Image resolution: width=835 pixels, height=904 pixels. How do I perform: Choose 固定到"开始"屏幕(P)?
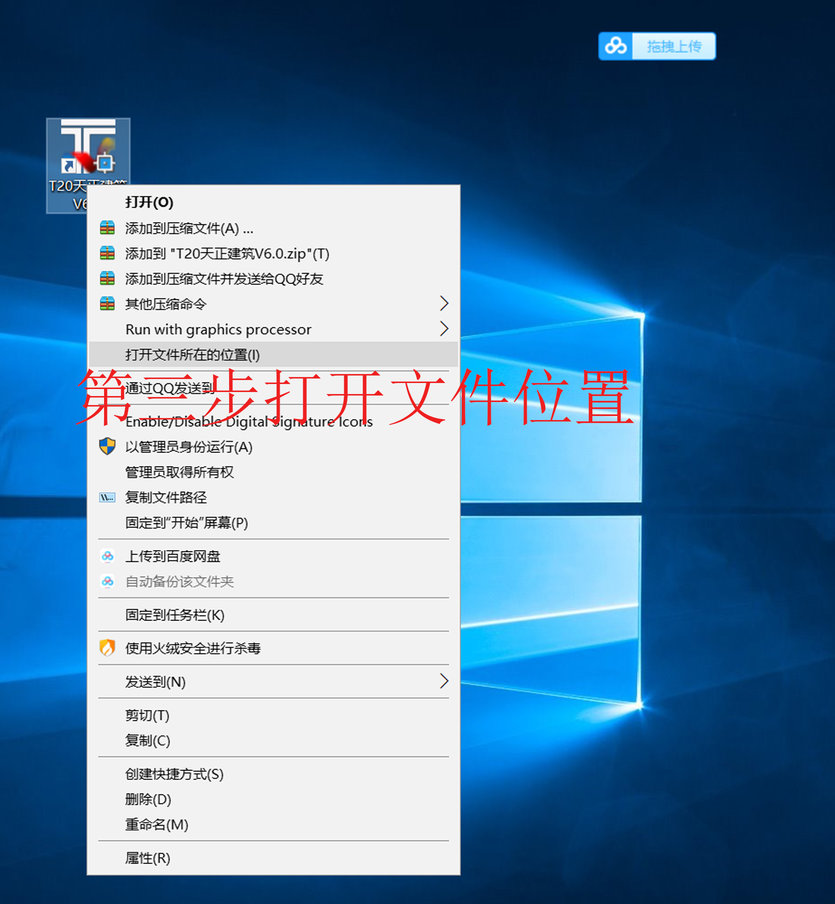273,523
